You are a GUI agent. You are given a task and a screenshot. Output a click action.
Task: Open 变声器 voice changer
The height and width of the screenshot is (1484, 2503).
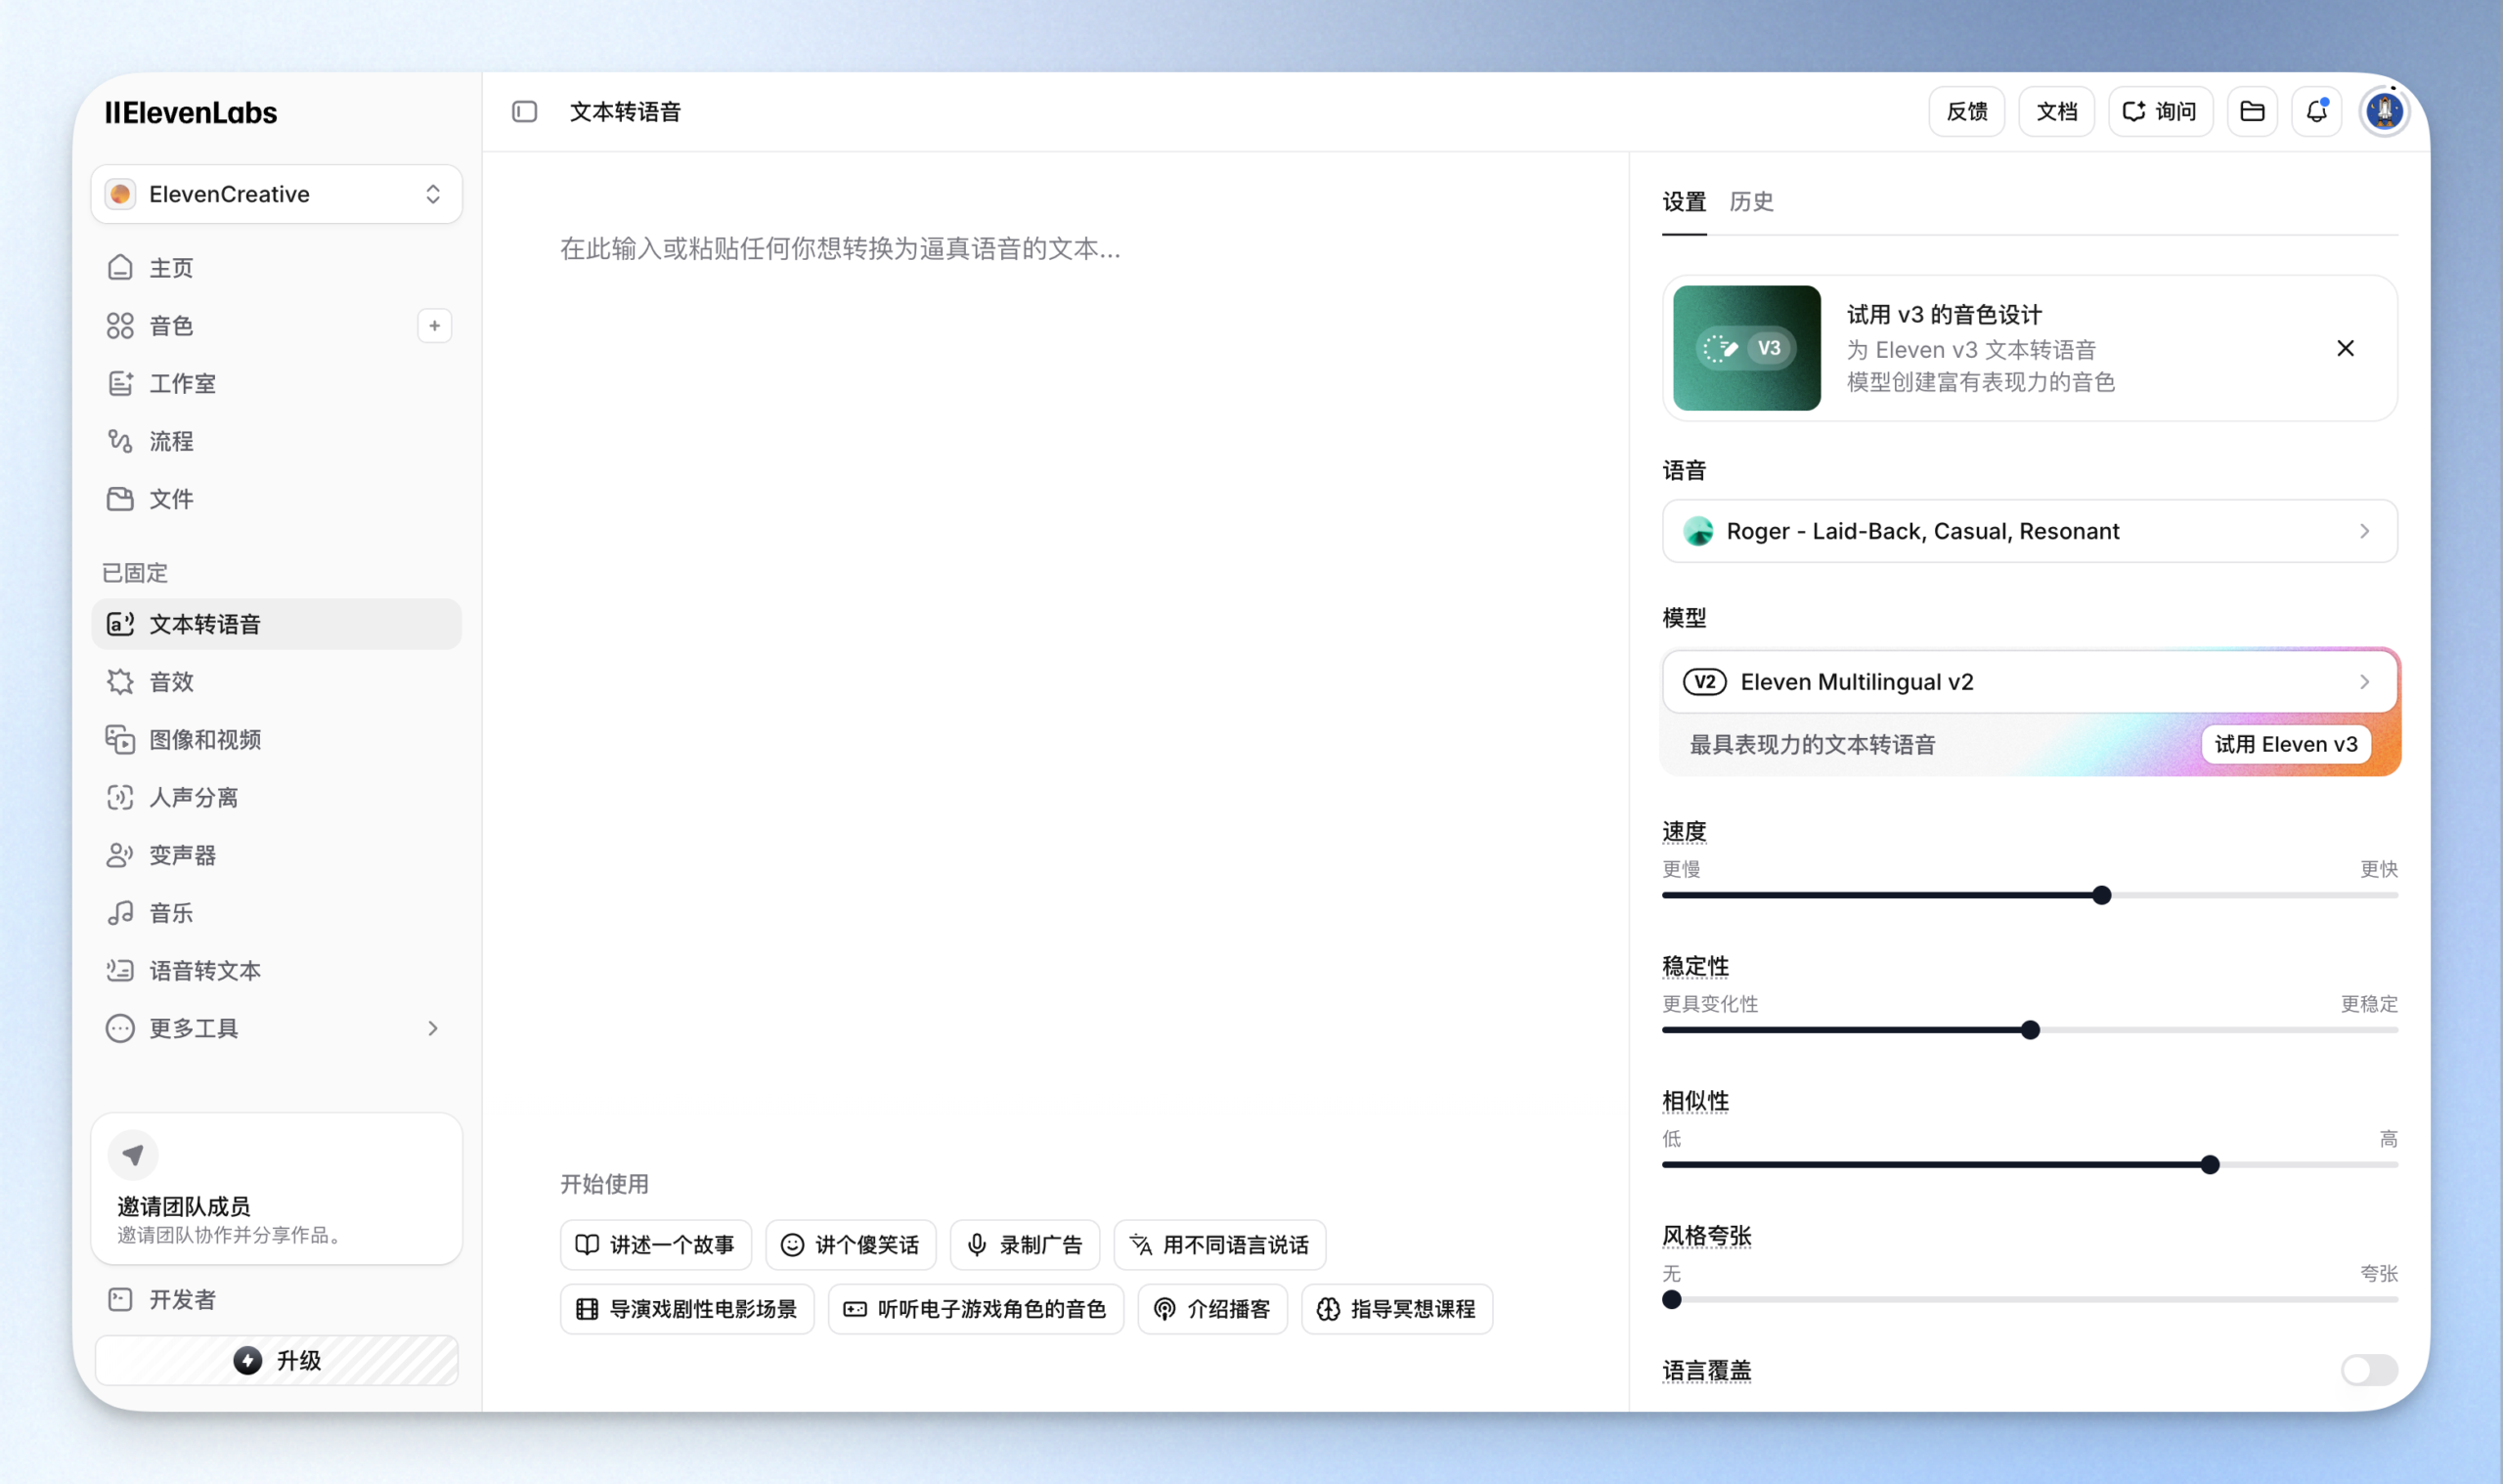(x=276, y=856)
